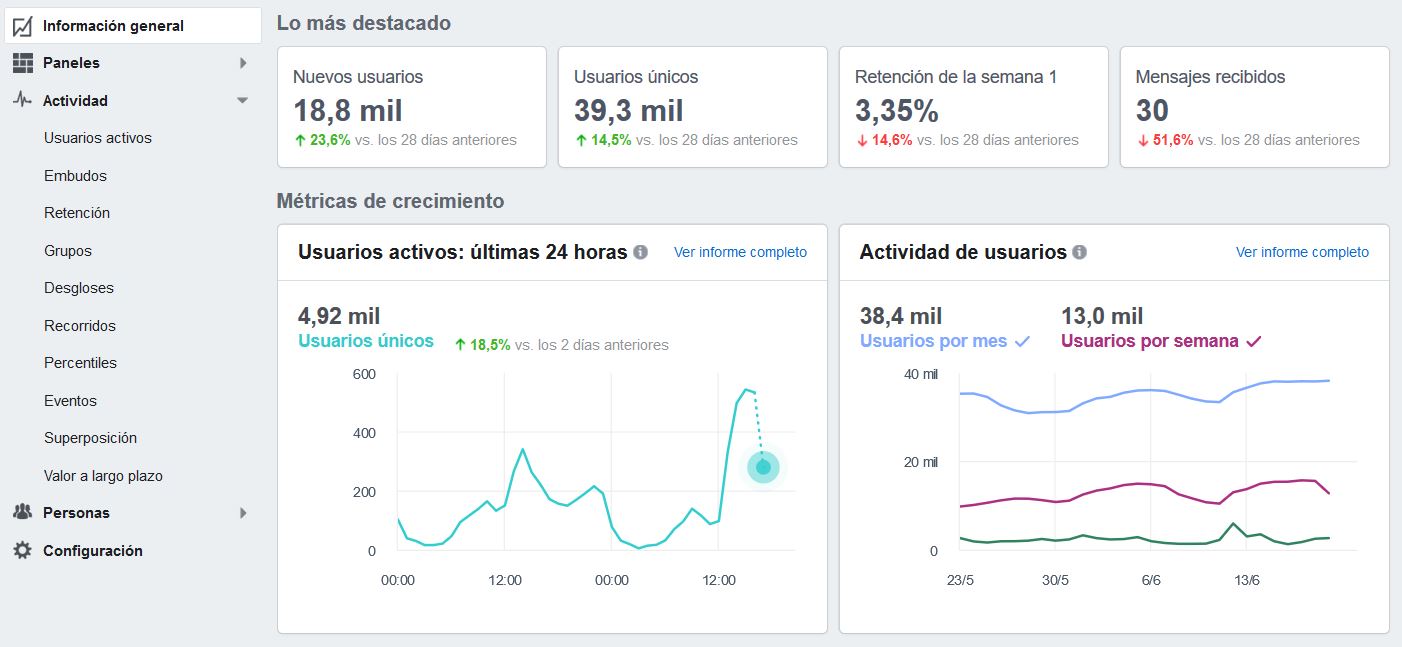The image size is (1402, 647).
Task: Click the Configuración gear icon
Action: [x=22, y=551]
